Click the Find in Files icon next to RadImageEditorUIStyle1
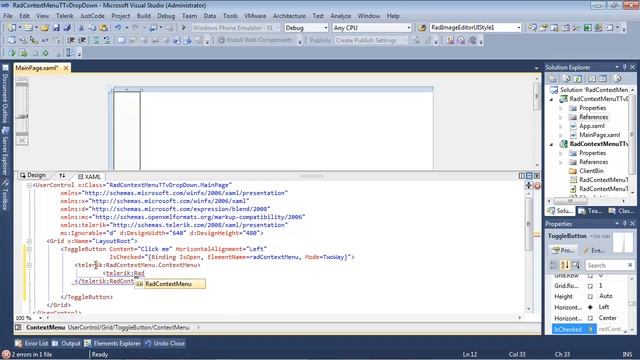Screen dimensions: 640x360 pyautogui.click(x=422, y=28)
